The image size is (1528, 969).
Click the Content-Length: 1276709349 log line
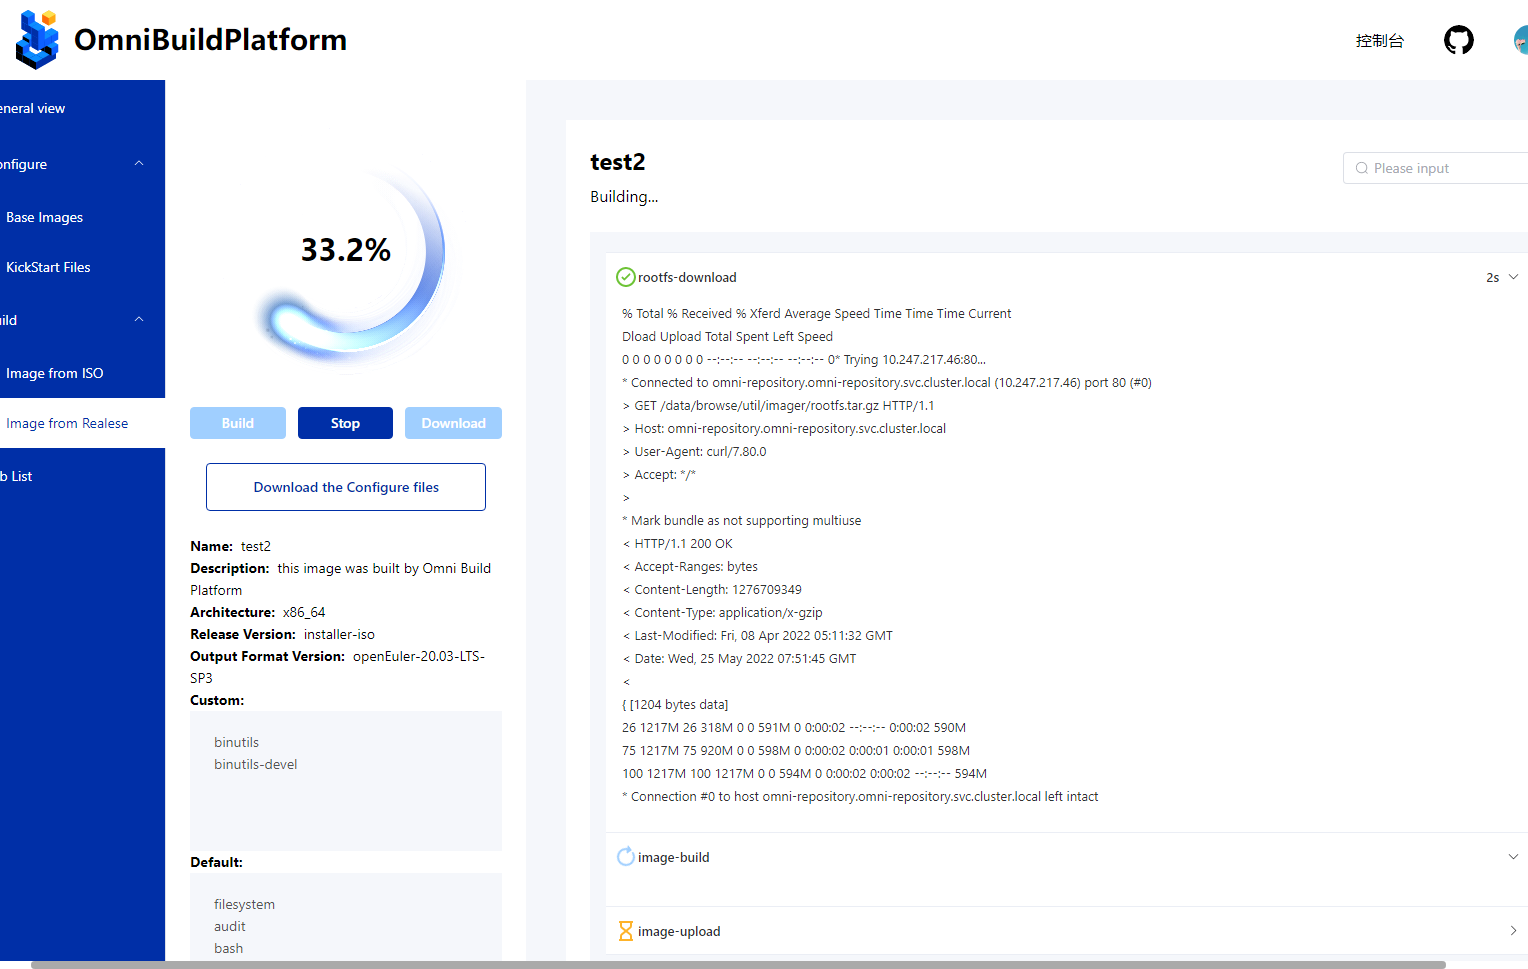712,590
